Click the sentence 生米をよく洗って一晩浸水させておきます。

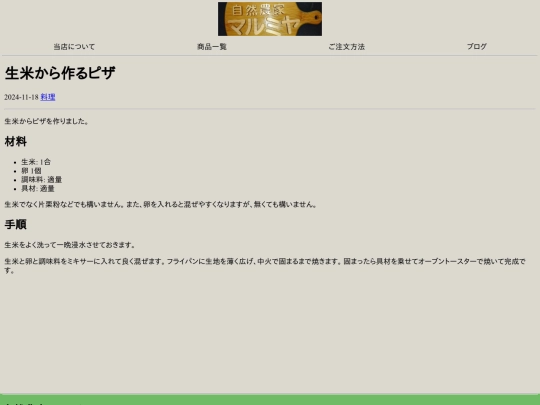[x=70, y=245]
